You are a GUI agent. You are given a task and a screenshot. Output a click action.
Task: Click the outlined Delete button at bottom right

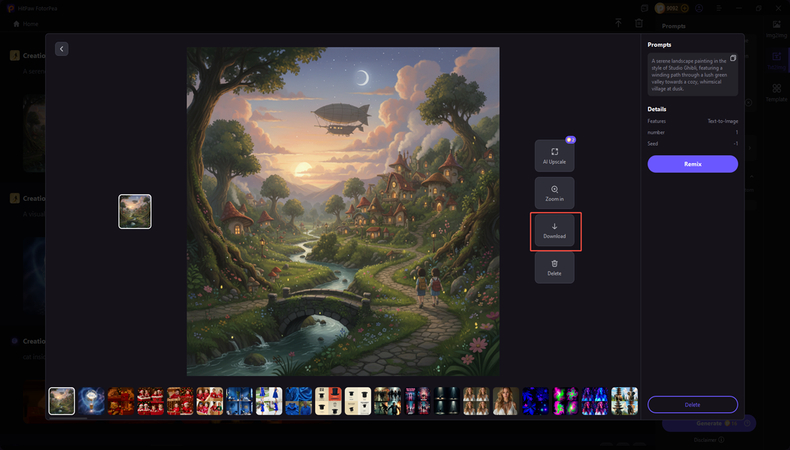click(692, 405)
